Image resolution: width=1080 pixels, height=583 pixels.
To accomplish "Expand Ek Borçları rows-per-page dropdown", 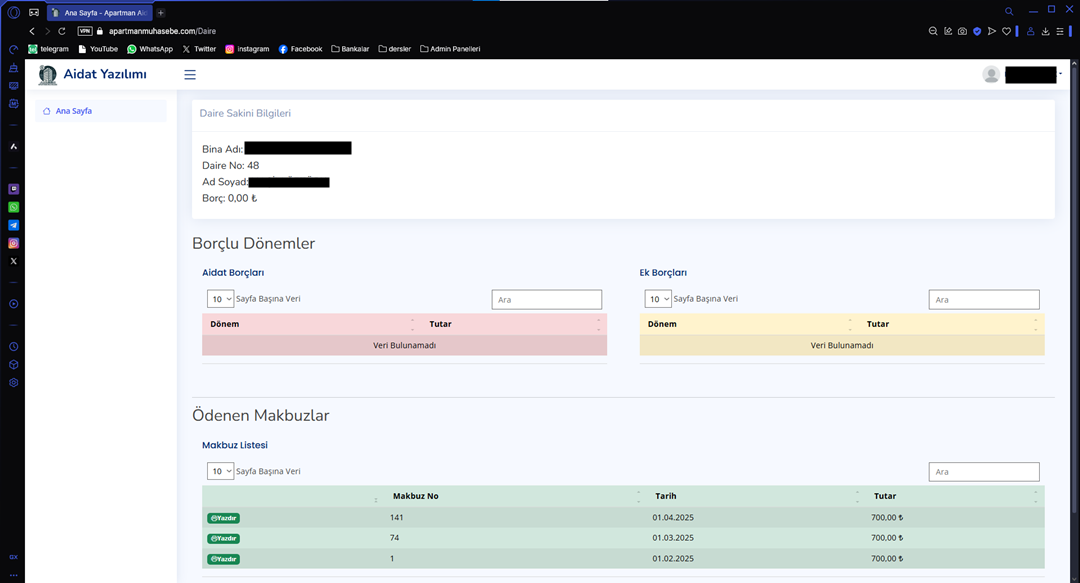I will 658,299.
